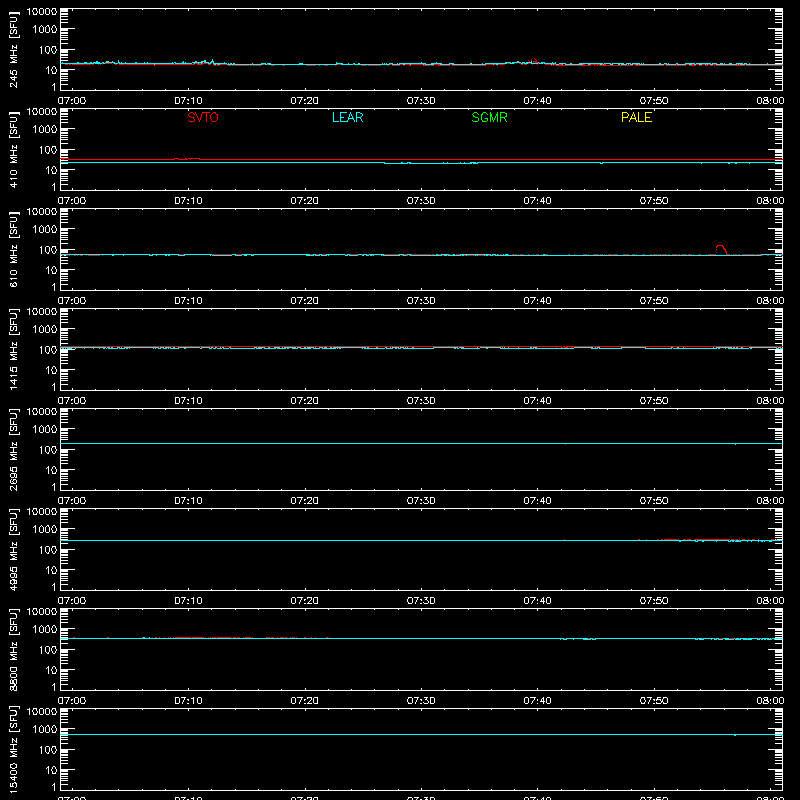Click the 10000 y-axis label of the 8800 MHz plot
The image size is (800, 800).
click(x=42, y=611)
